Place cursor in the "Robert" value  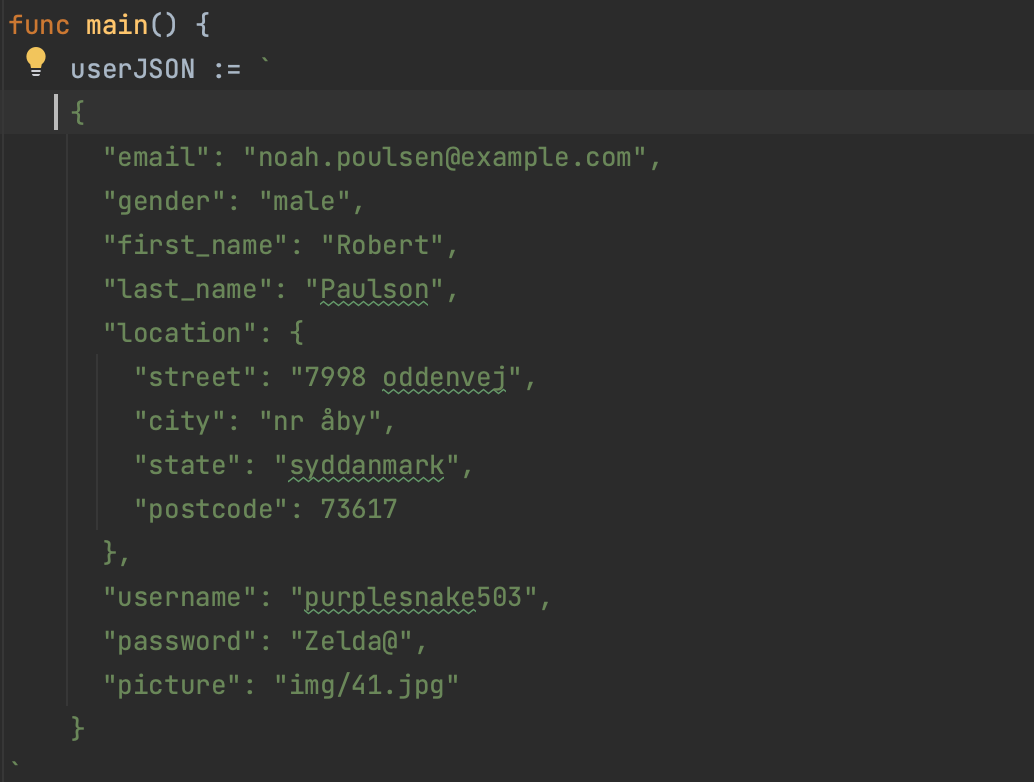(x=382, y=245)
